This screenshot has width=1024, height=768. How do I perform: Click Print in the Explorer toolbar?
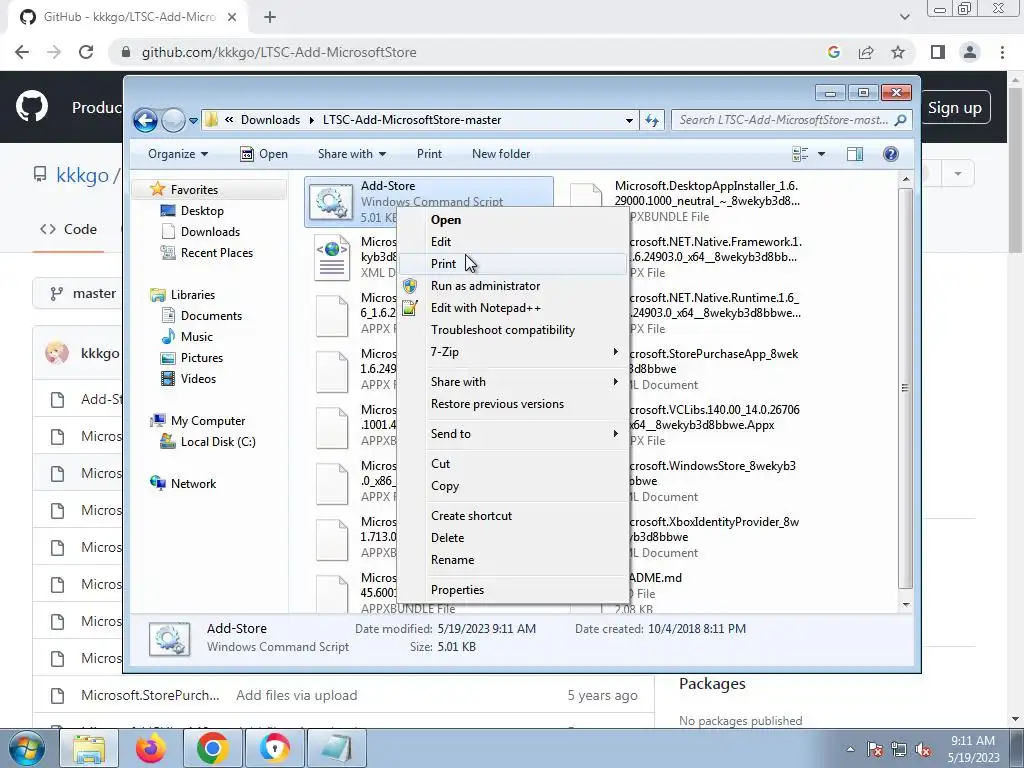coord(429,154)
